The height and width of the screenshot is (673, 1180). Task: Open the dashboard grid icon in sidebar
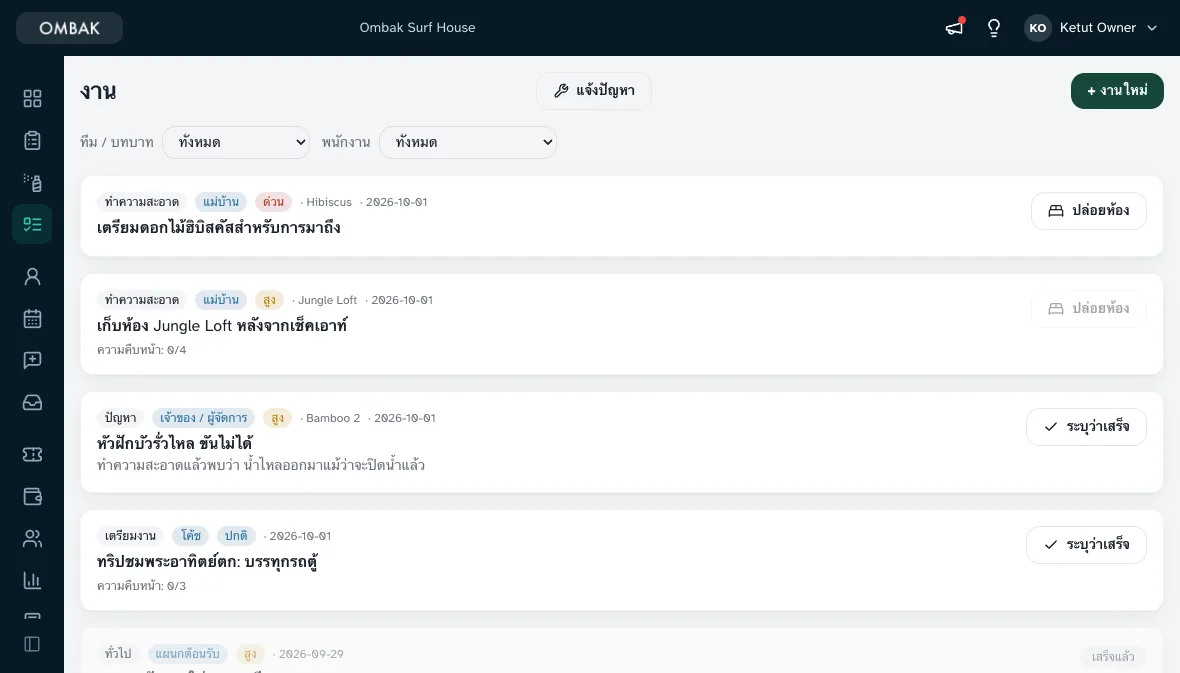[32, 99]
